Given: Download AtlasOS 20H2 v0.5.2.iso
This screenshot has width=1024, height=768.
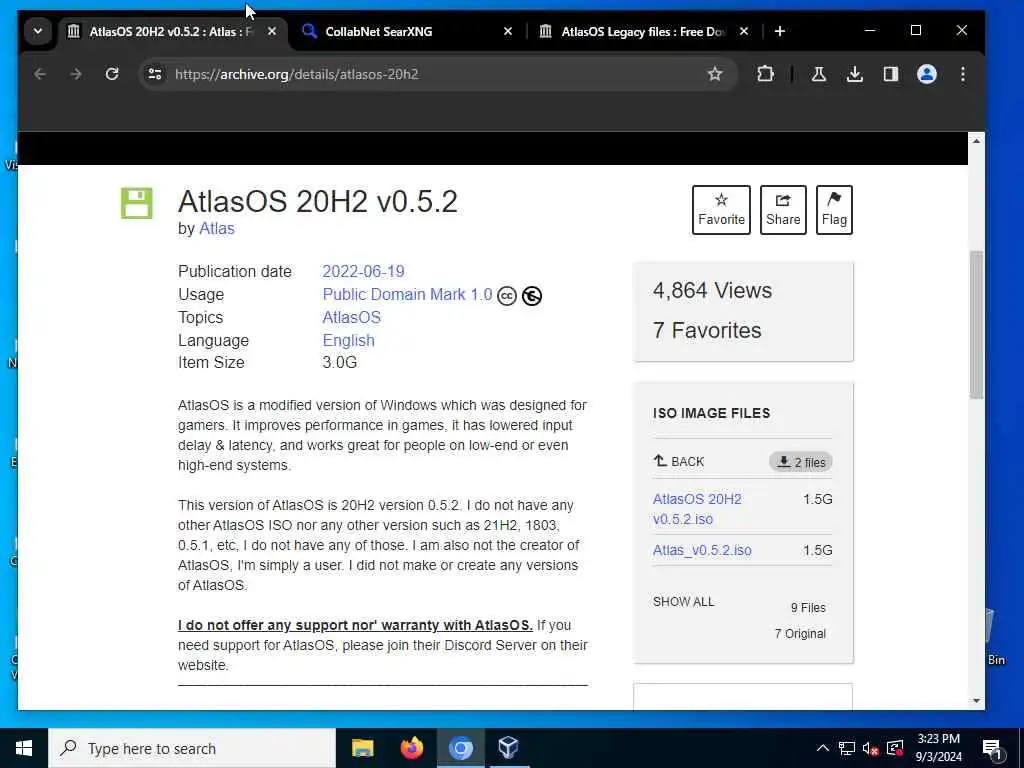Looking at the screenshot, I should [697, 509].
